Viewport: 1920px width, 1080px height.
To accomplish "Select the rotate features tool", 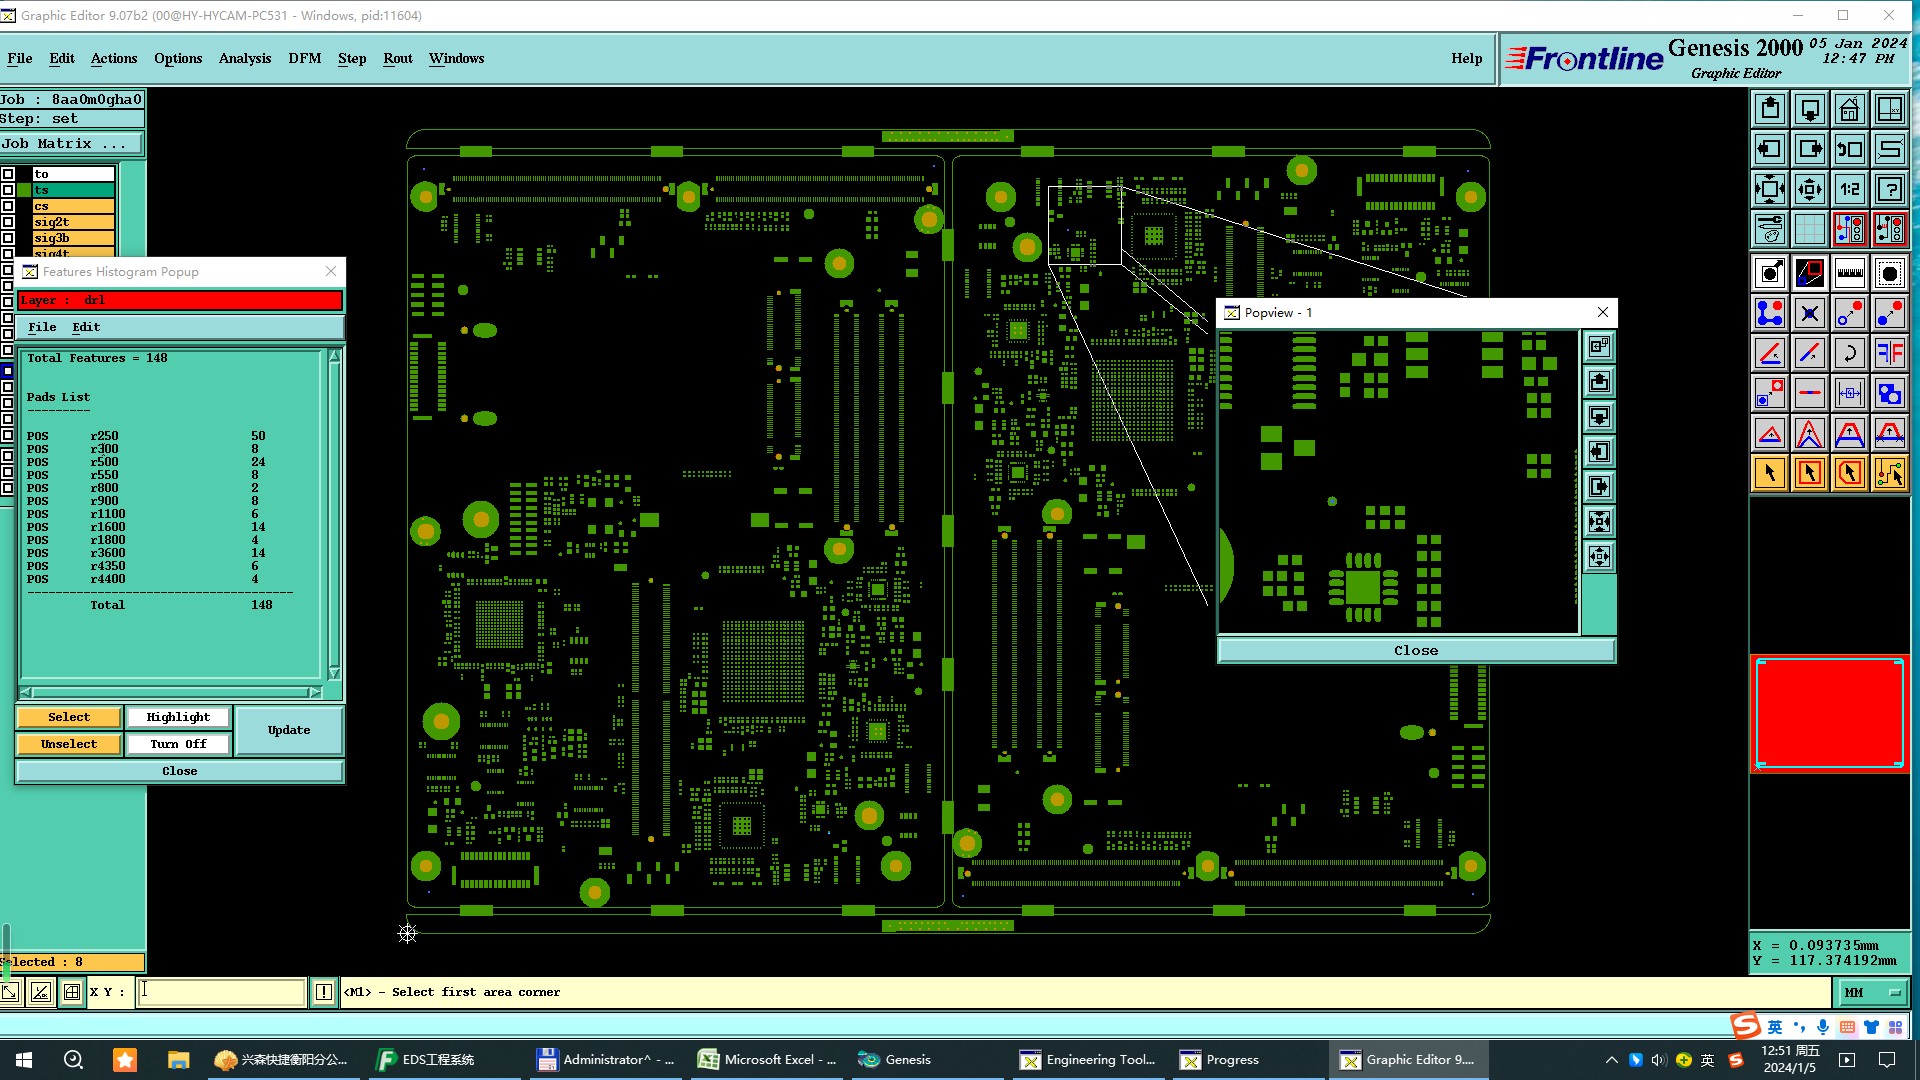I will coord(1849,353).
